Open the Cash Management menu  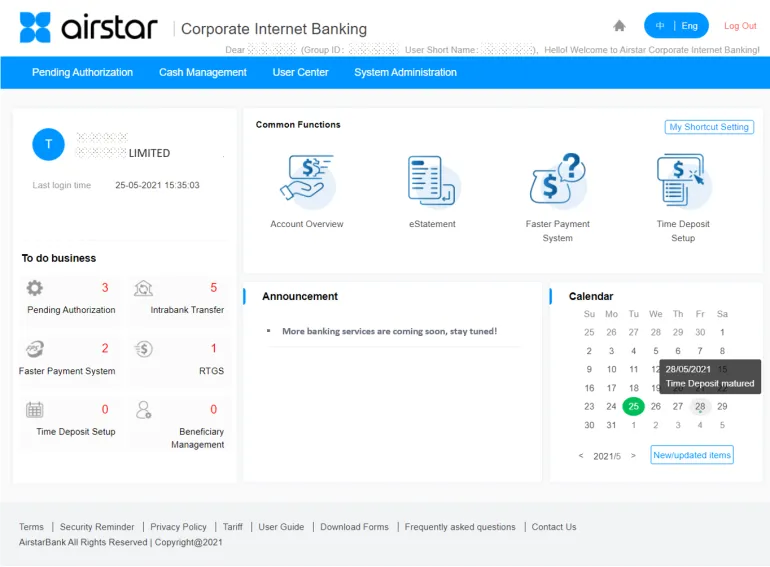click(x=203, y=72)
